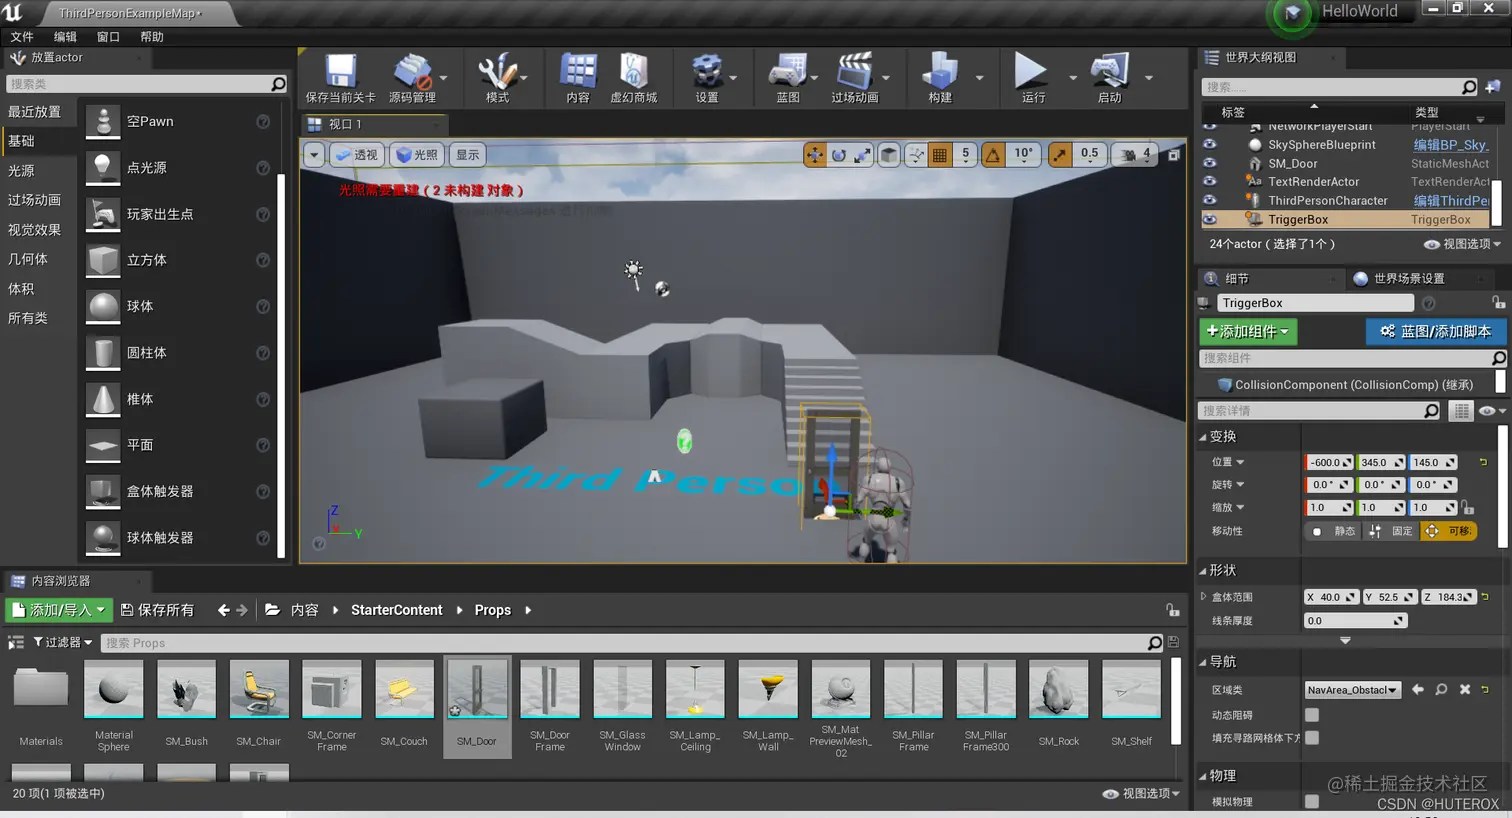1512x818 pixels.
Task: Click the location X value field -600.0
Action: [x=1330, y=462]
